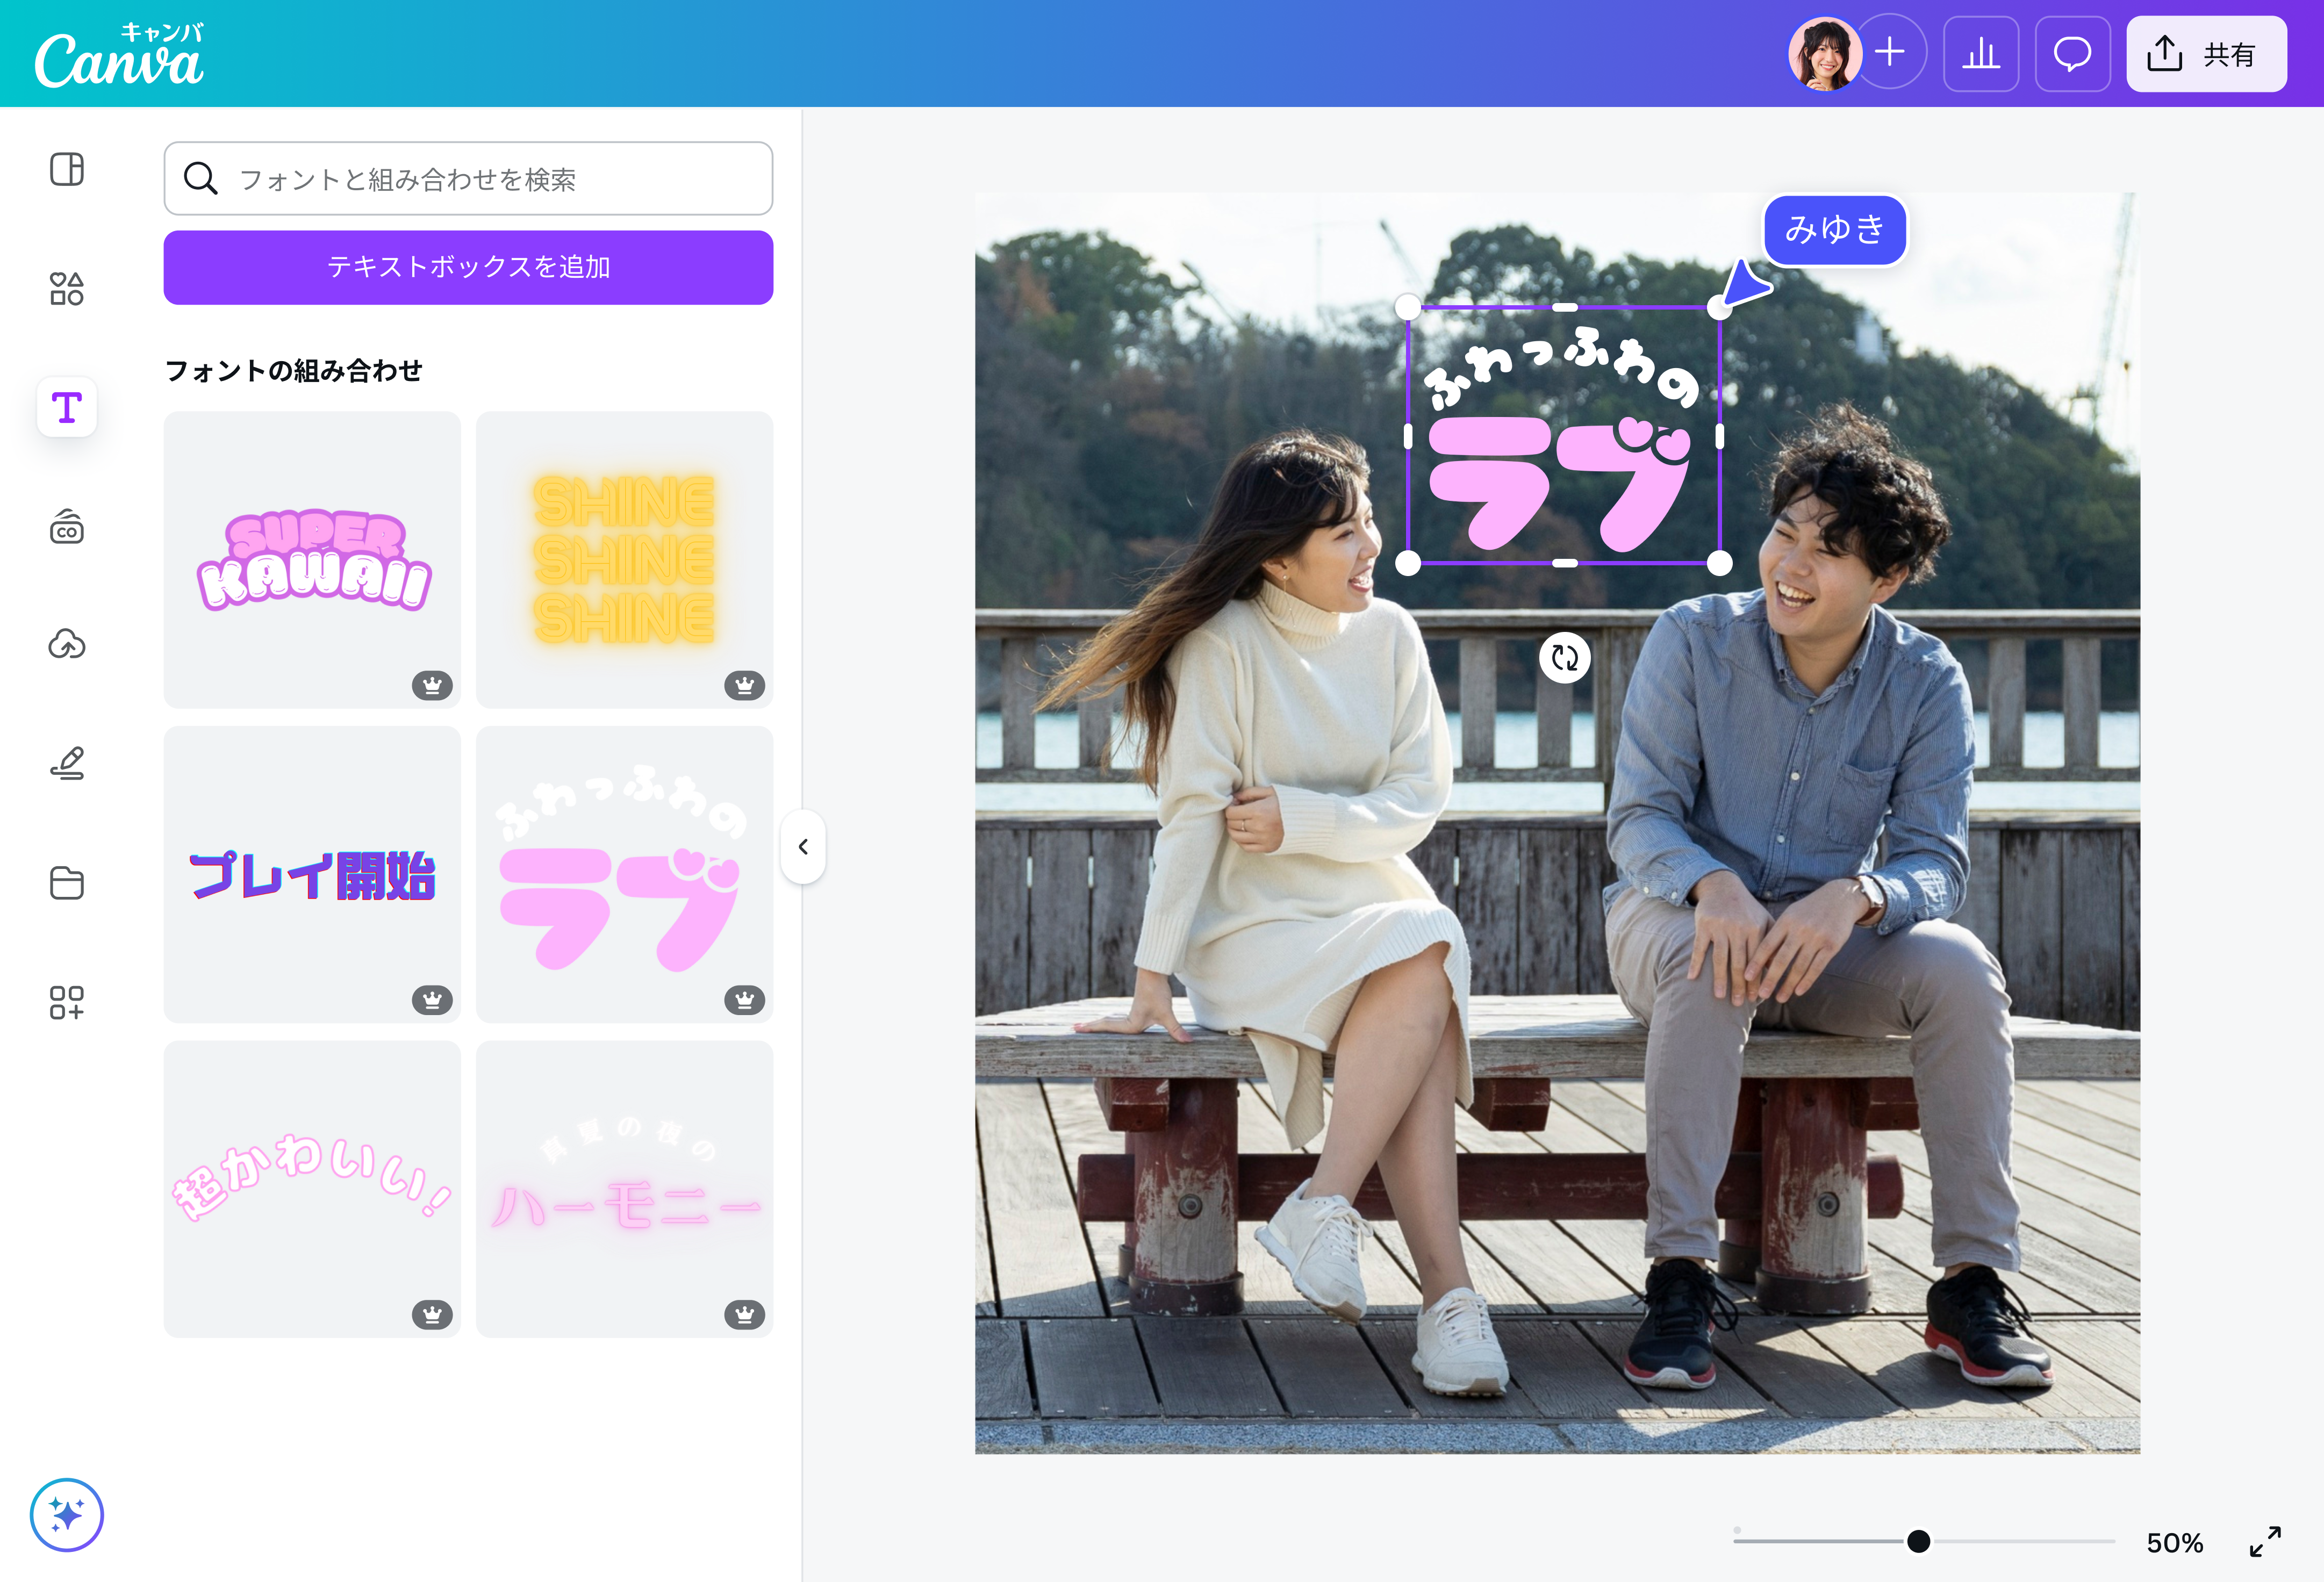Click the search magnifier icon
Viewport: 2324px width, 1582px height.
click(200, 179)
